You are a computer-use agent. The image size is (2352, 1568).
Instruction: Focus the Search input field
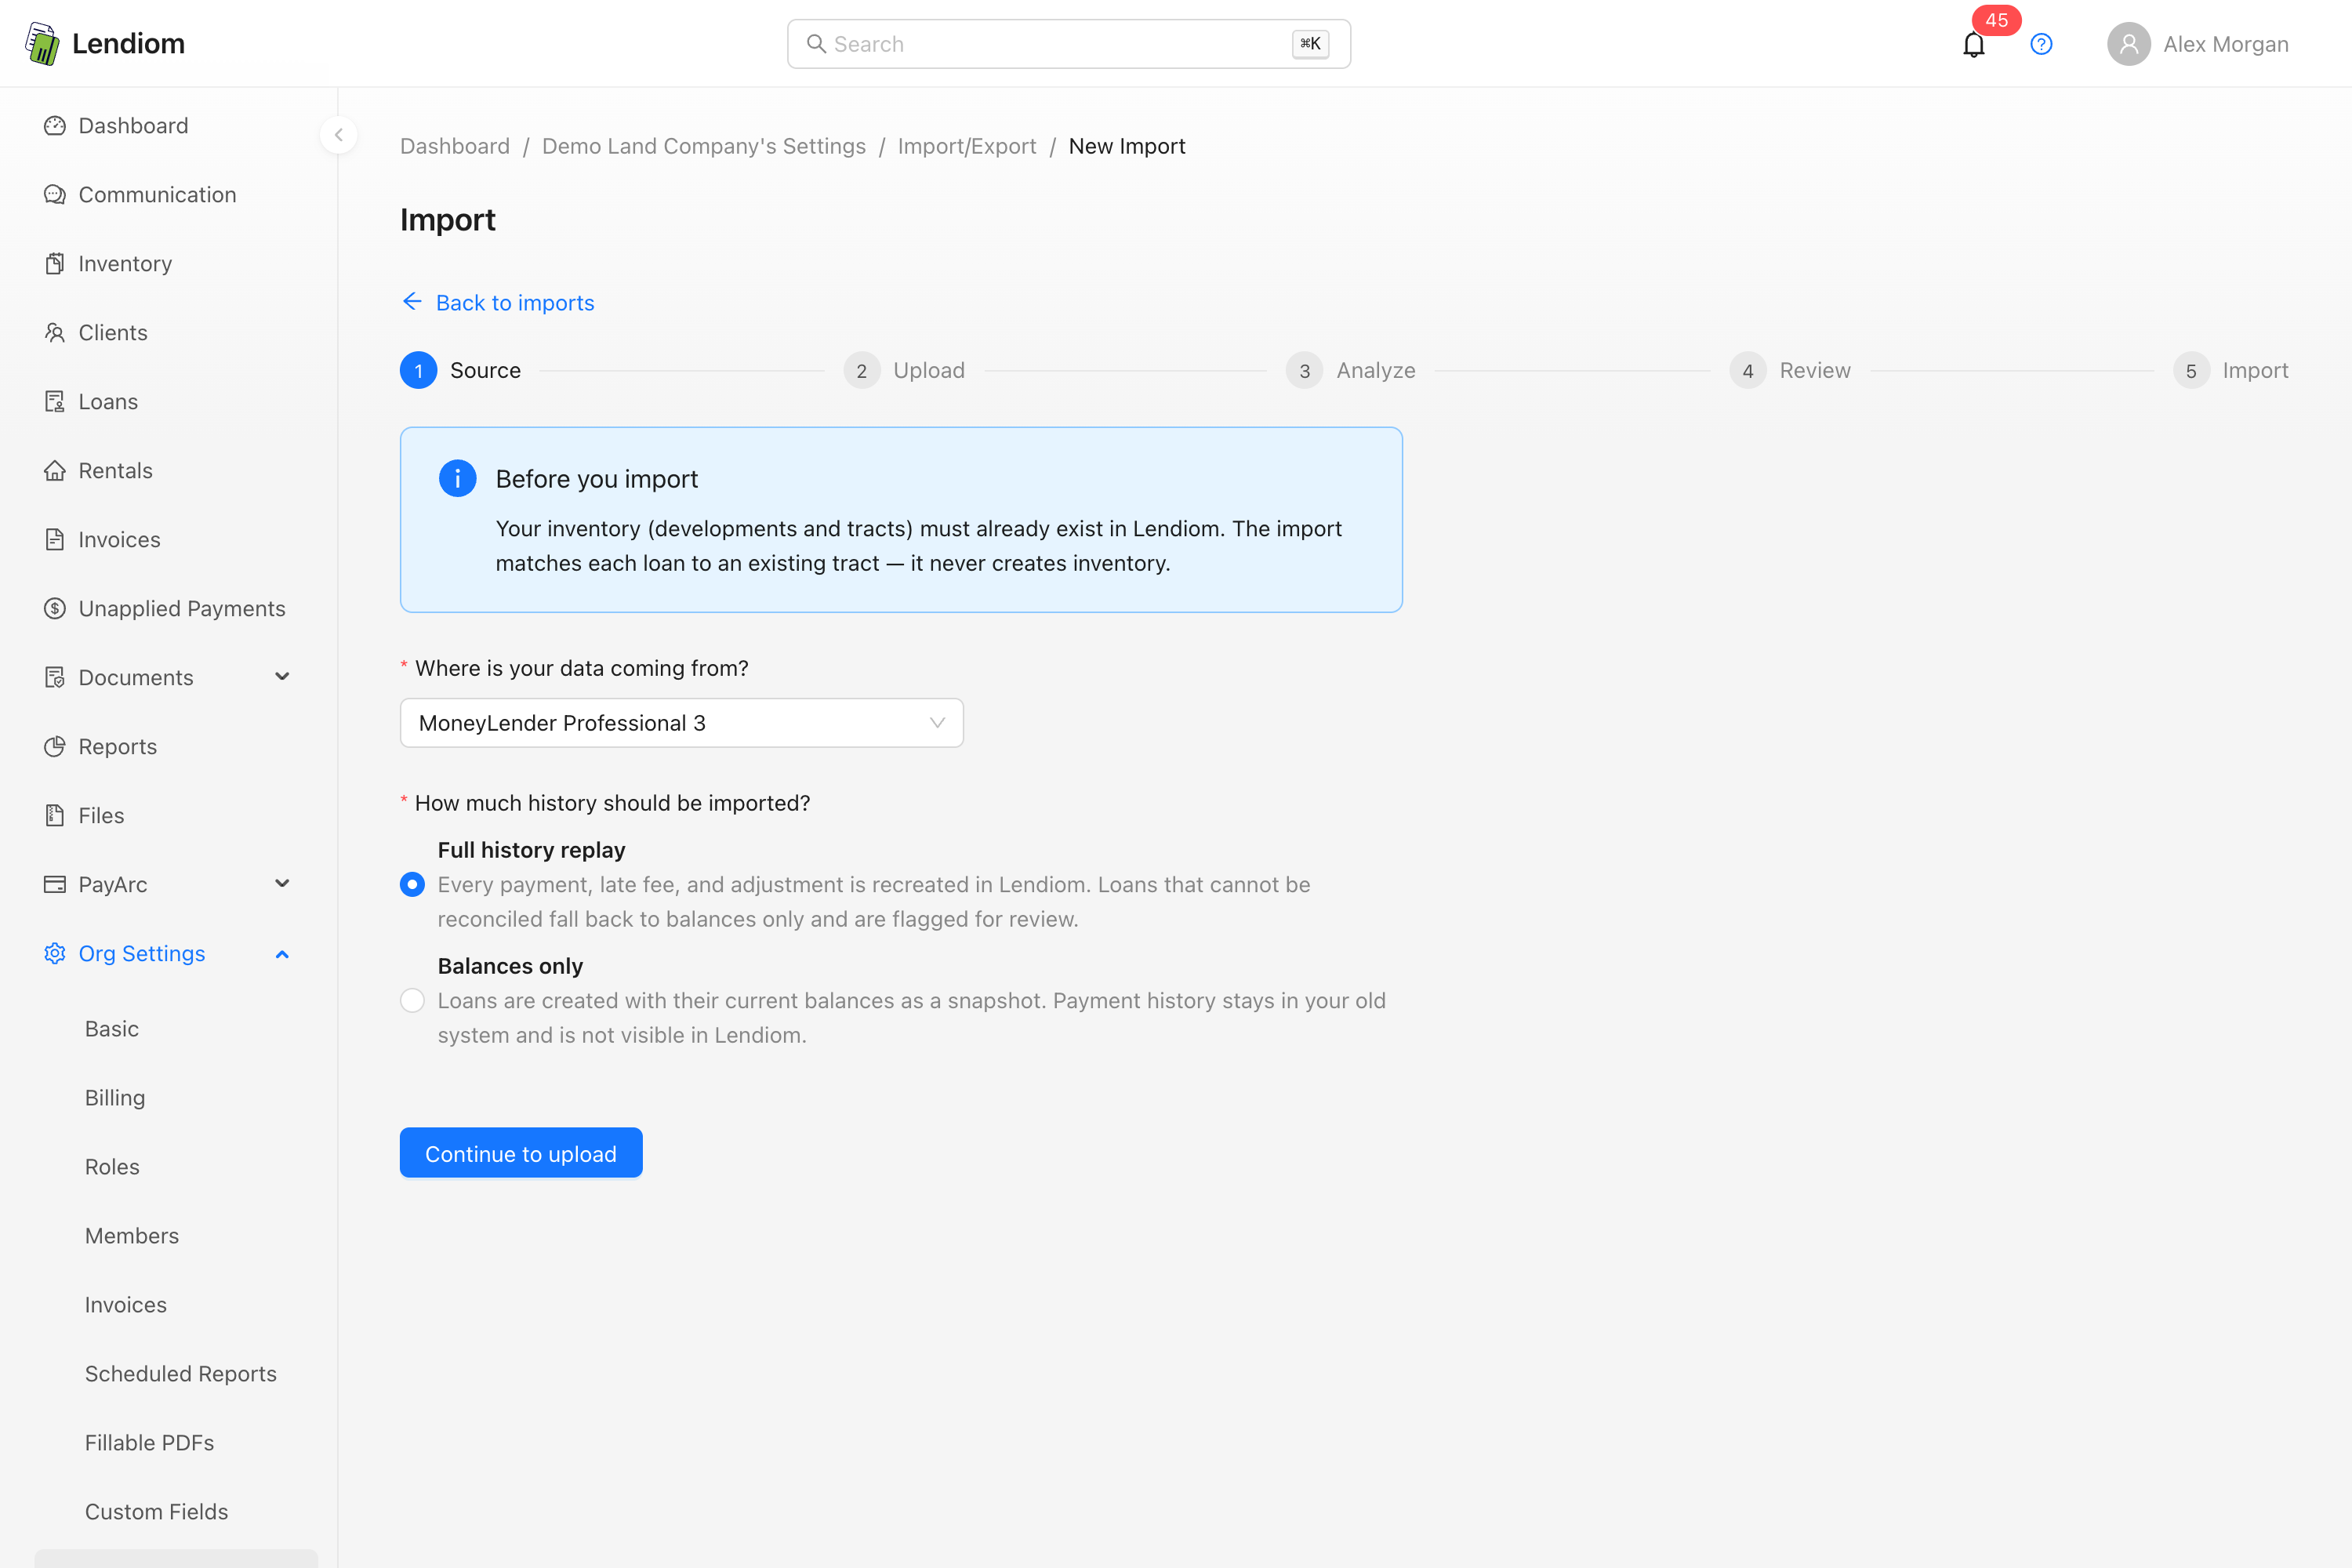coord(1069,44)
